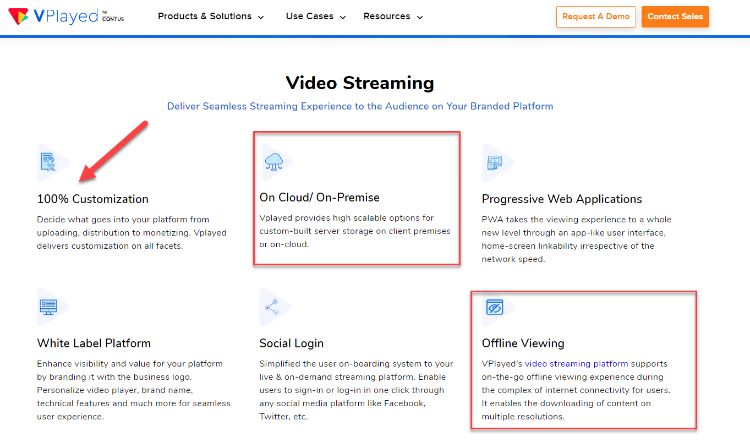Click the Contact Sales button
The image size is (750, 442).
(x=675, y=16)
